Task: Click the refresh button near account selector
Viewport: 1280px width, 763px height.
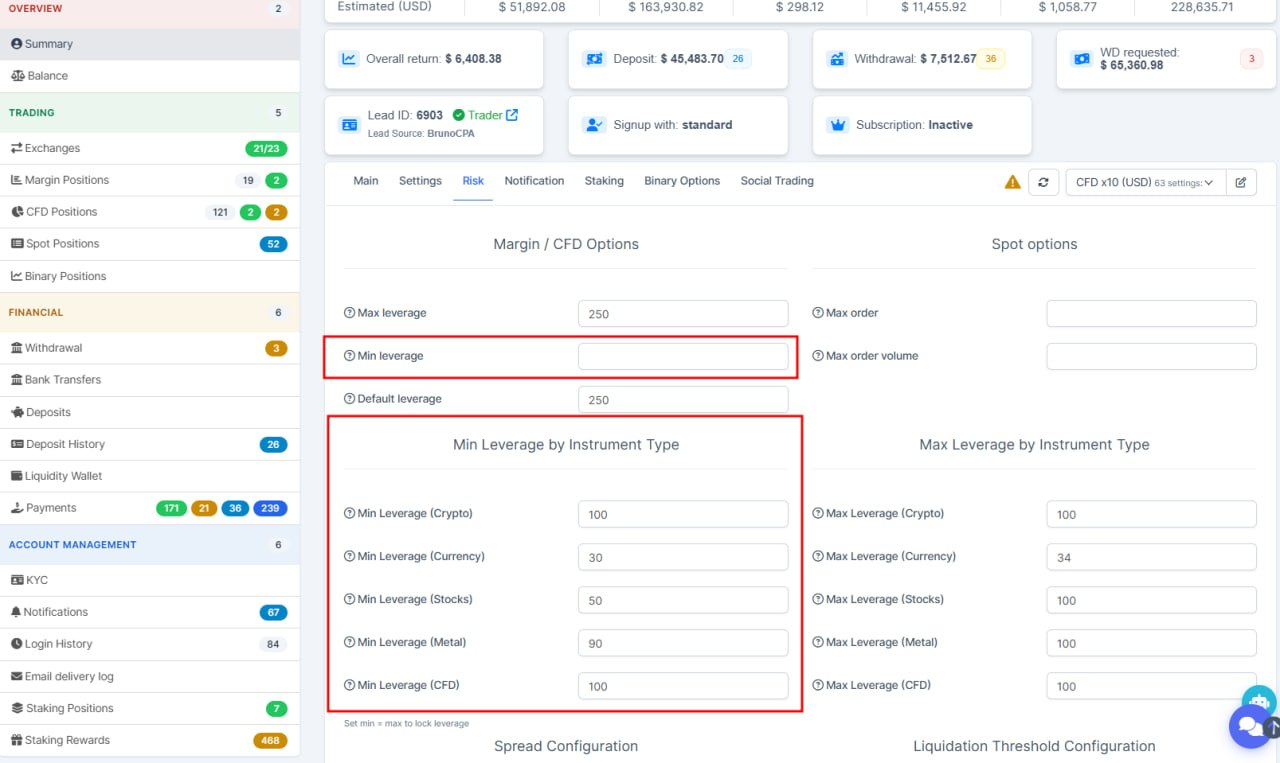Action: (1043, 182)
